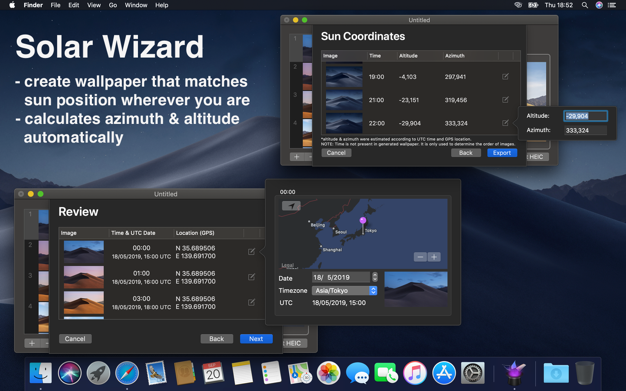Image resolution: width=626 pixels, height=391 pixels.
Task: Zoom out of the map with minus
Action: click(x=420, y=257)
